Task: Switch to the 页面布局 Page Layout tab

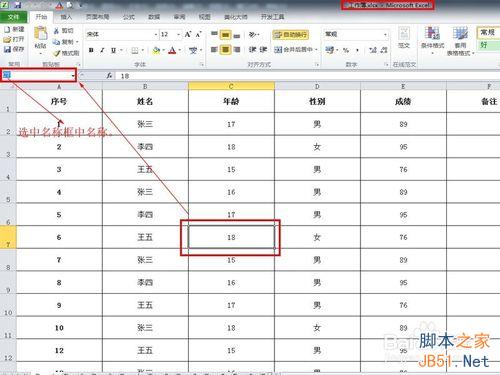Action: click(x=97, y=17)
